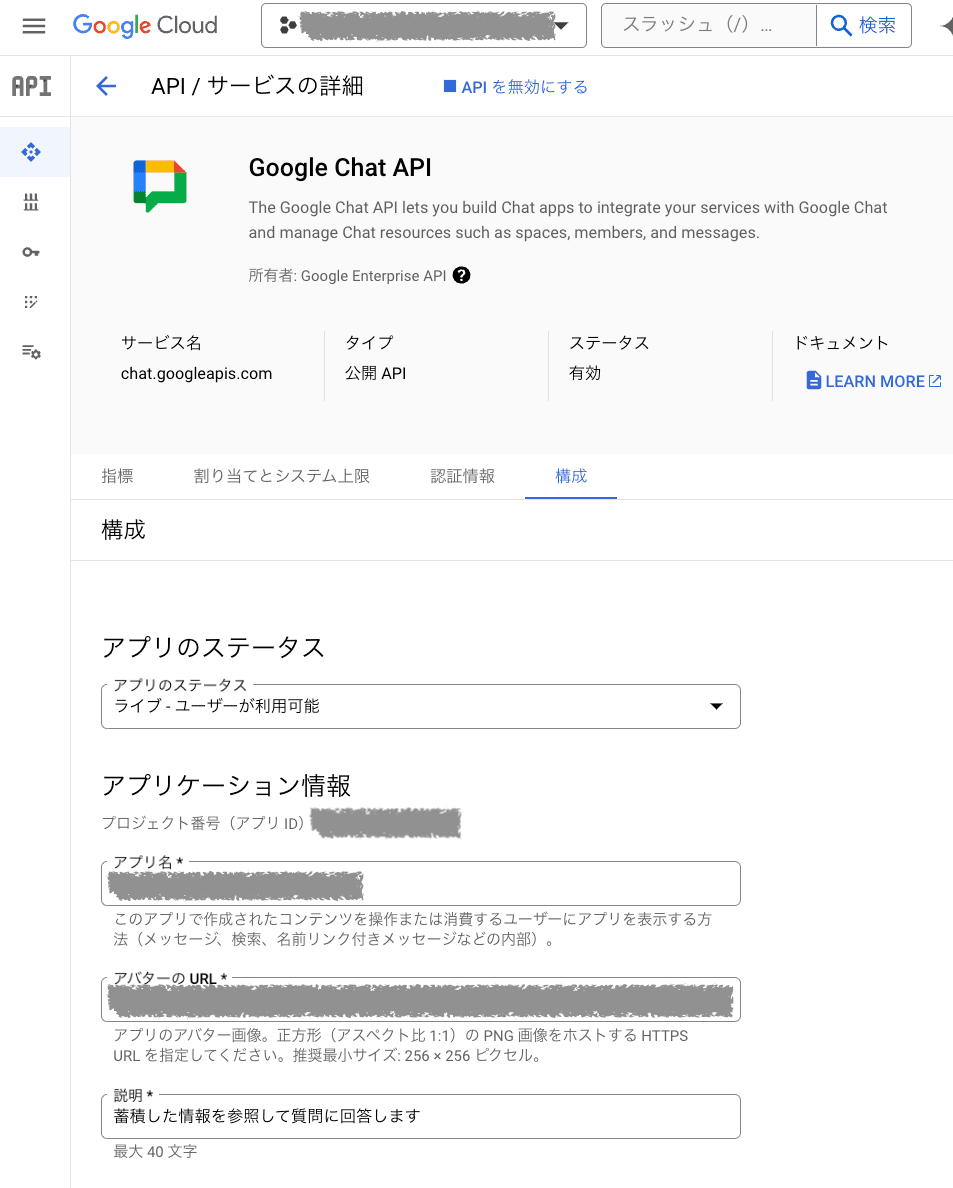Click the 最大 40 文字 hint text
The image size is (953, 1188).
pyautogui.click(x=155, y=1152)
